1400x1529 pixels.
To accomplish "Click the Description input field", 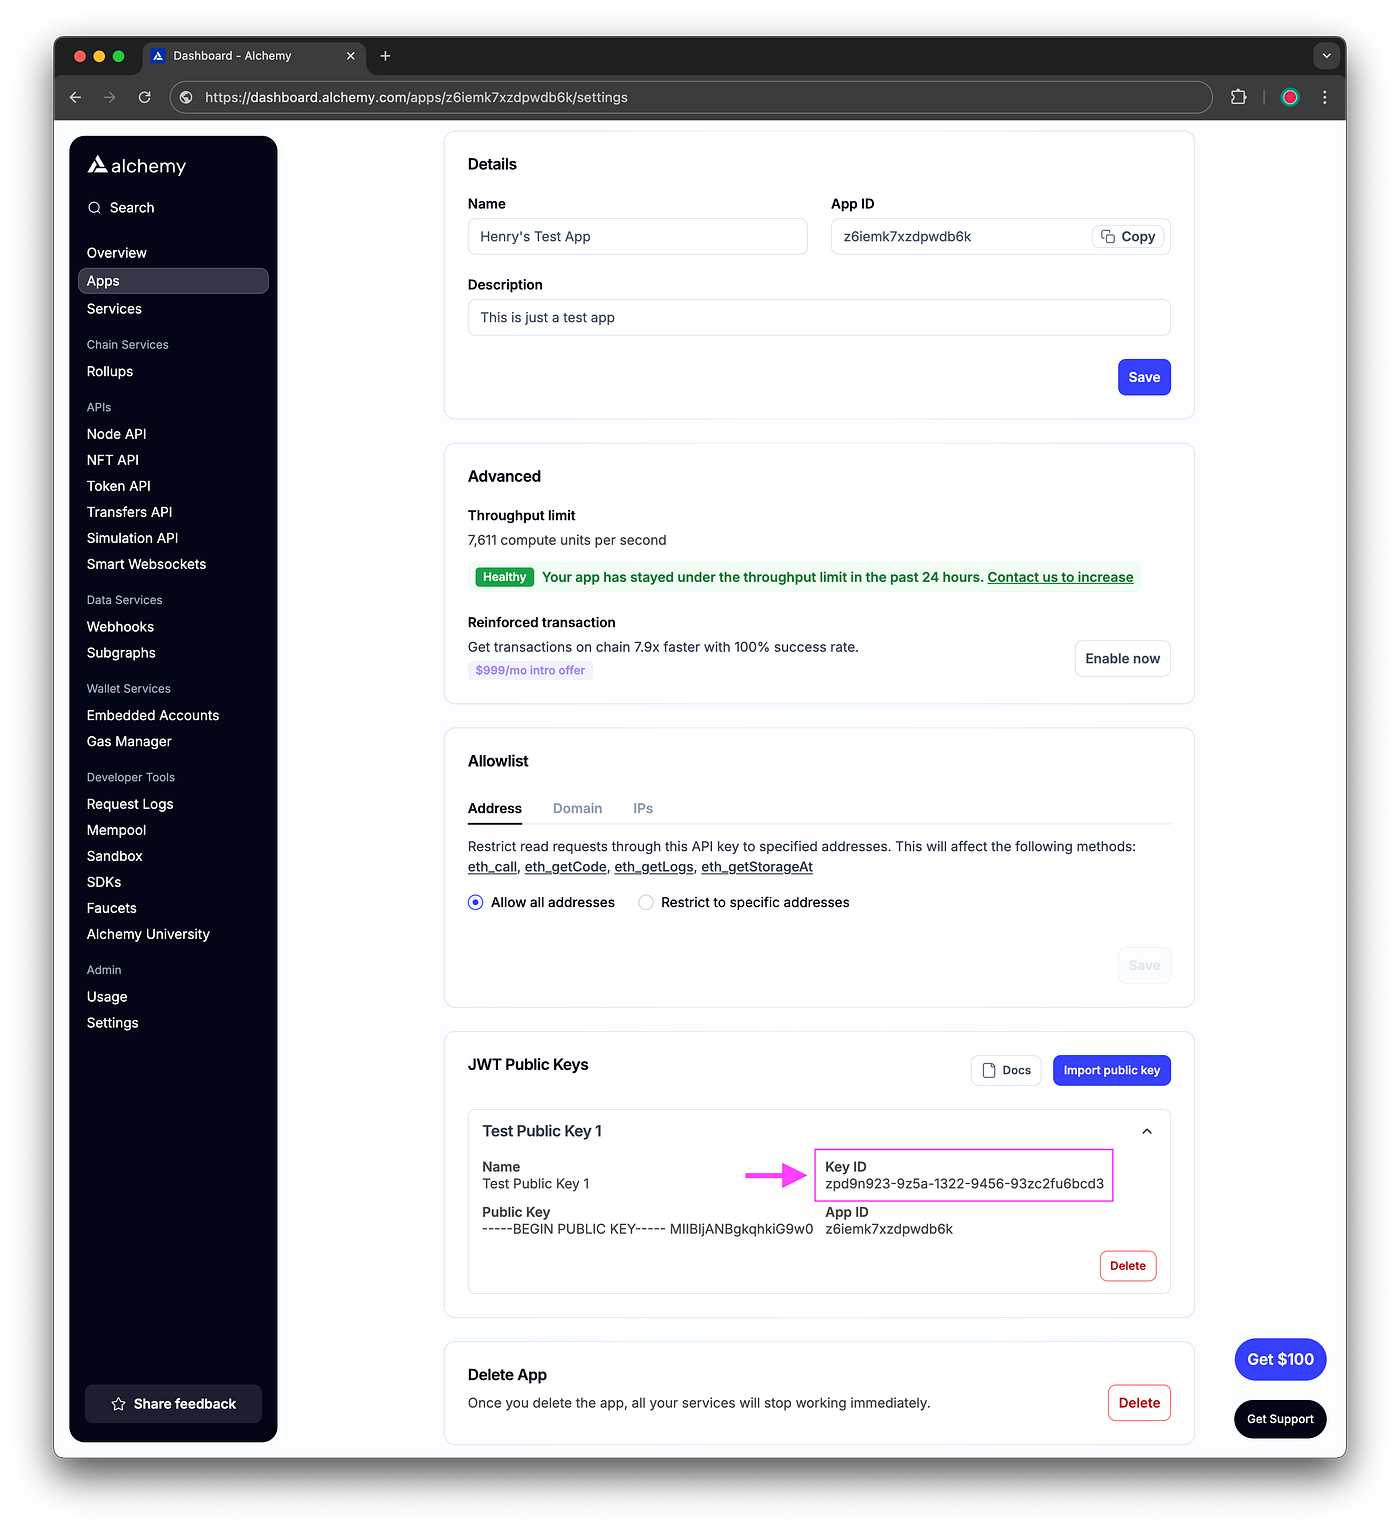I will pos(819,318).
